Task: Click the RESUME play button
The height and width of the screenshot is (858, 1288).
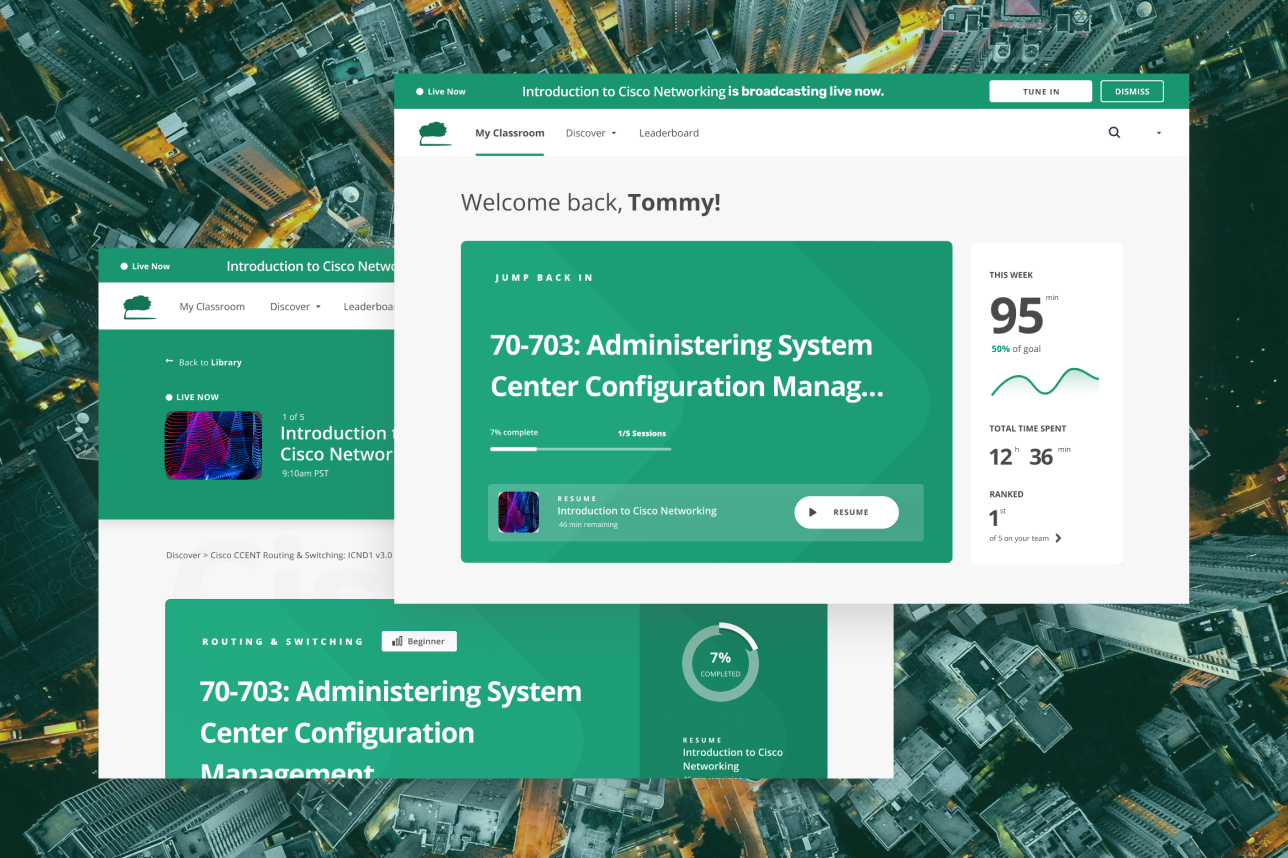Action: click(x=846, y=512)
